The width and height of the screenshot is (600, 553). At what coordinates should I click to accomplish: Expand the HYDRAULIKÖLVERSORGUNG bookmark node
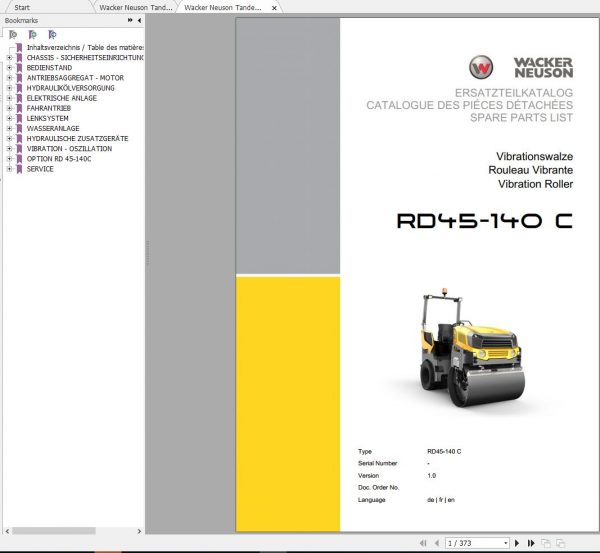click(10, 88)
